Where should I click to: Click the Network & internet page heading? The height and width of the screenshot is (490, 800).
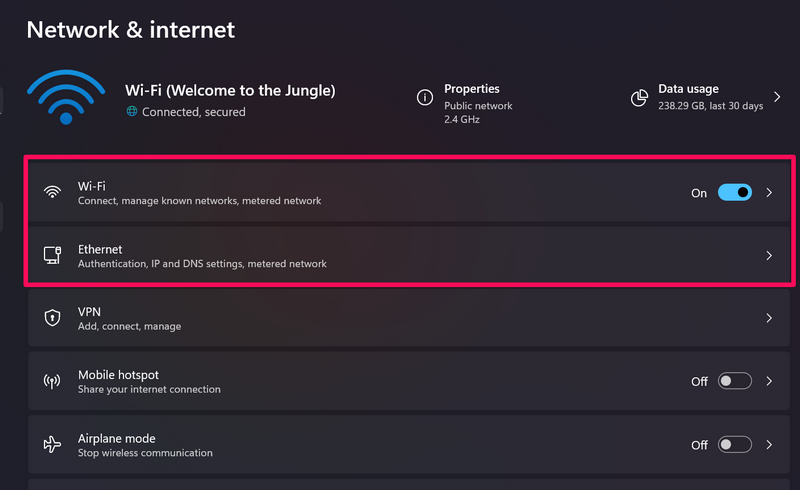(x=131, y=29)
